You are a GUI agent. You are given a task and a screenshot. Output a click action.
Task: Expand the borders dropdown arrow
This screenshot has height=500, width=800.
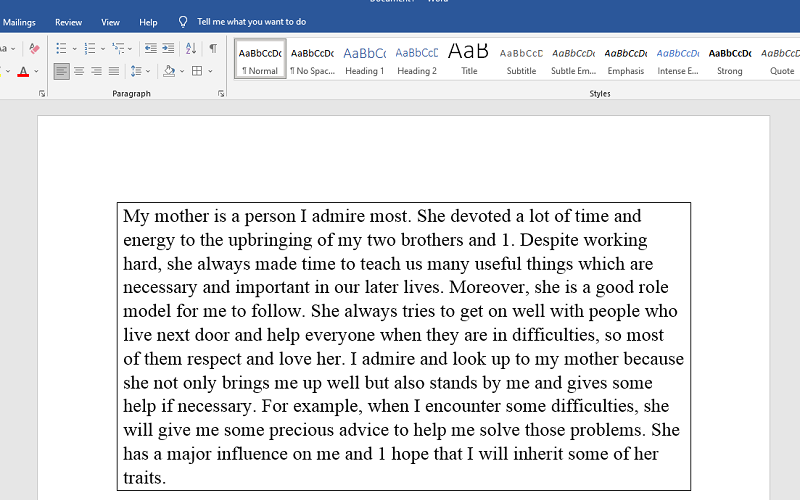[209, 71]
